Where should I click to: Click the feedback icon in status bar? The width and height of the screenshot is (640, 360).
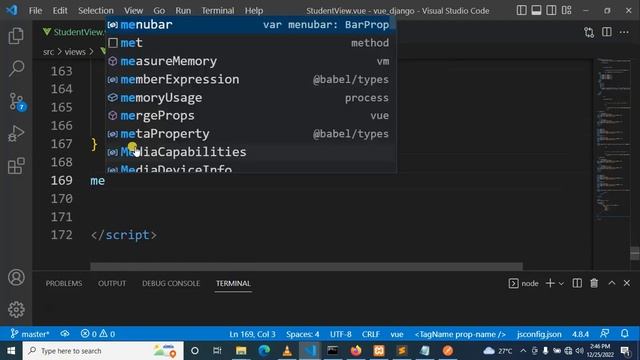605,334
